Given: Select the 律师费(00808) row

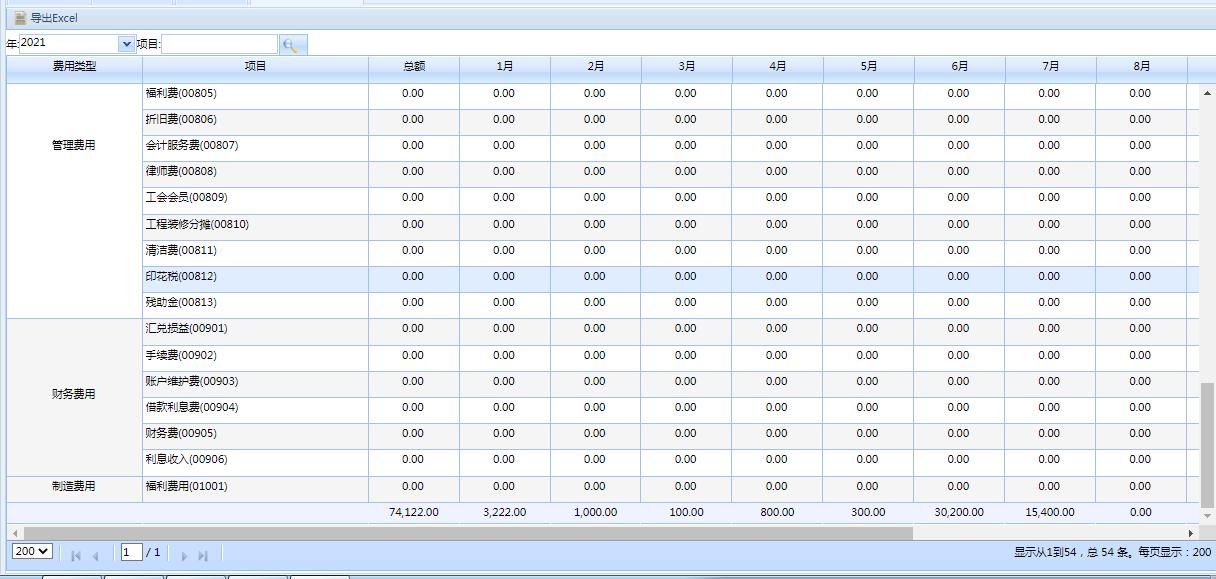Looking at the screenshot, I should click(670, 172).
